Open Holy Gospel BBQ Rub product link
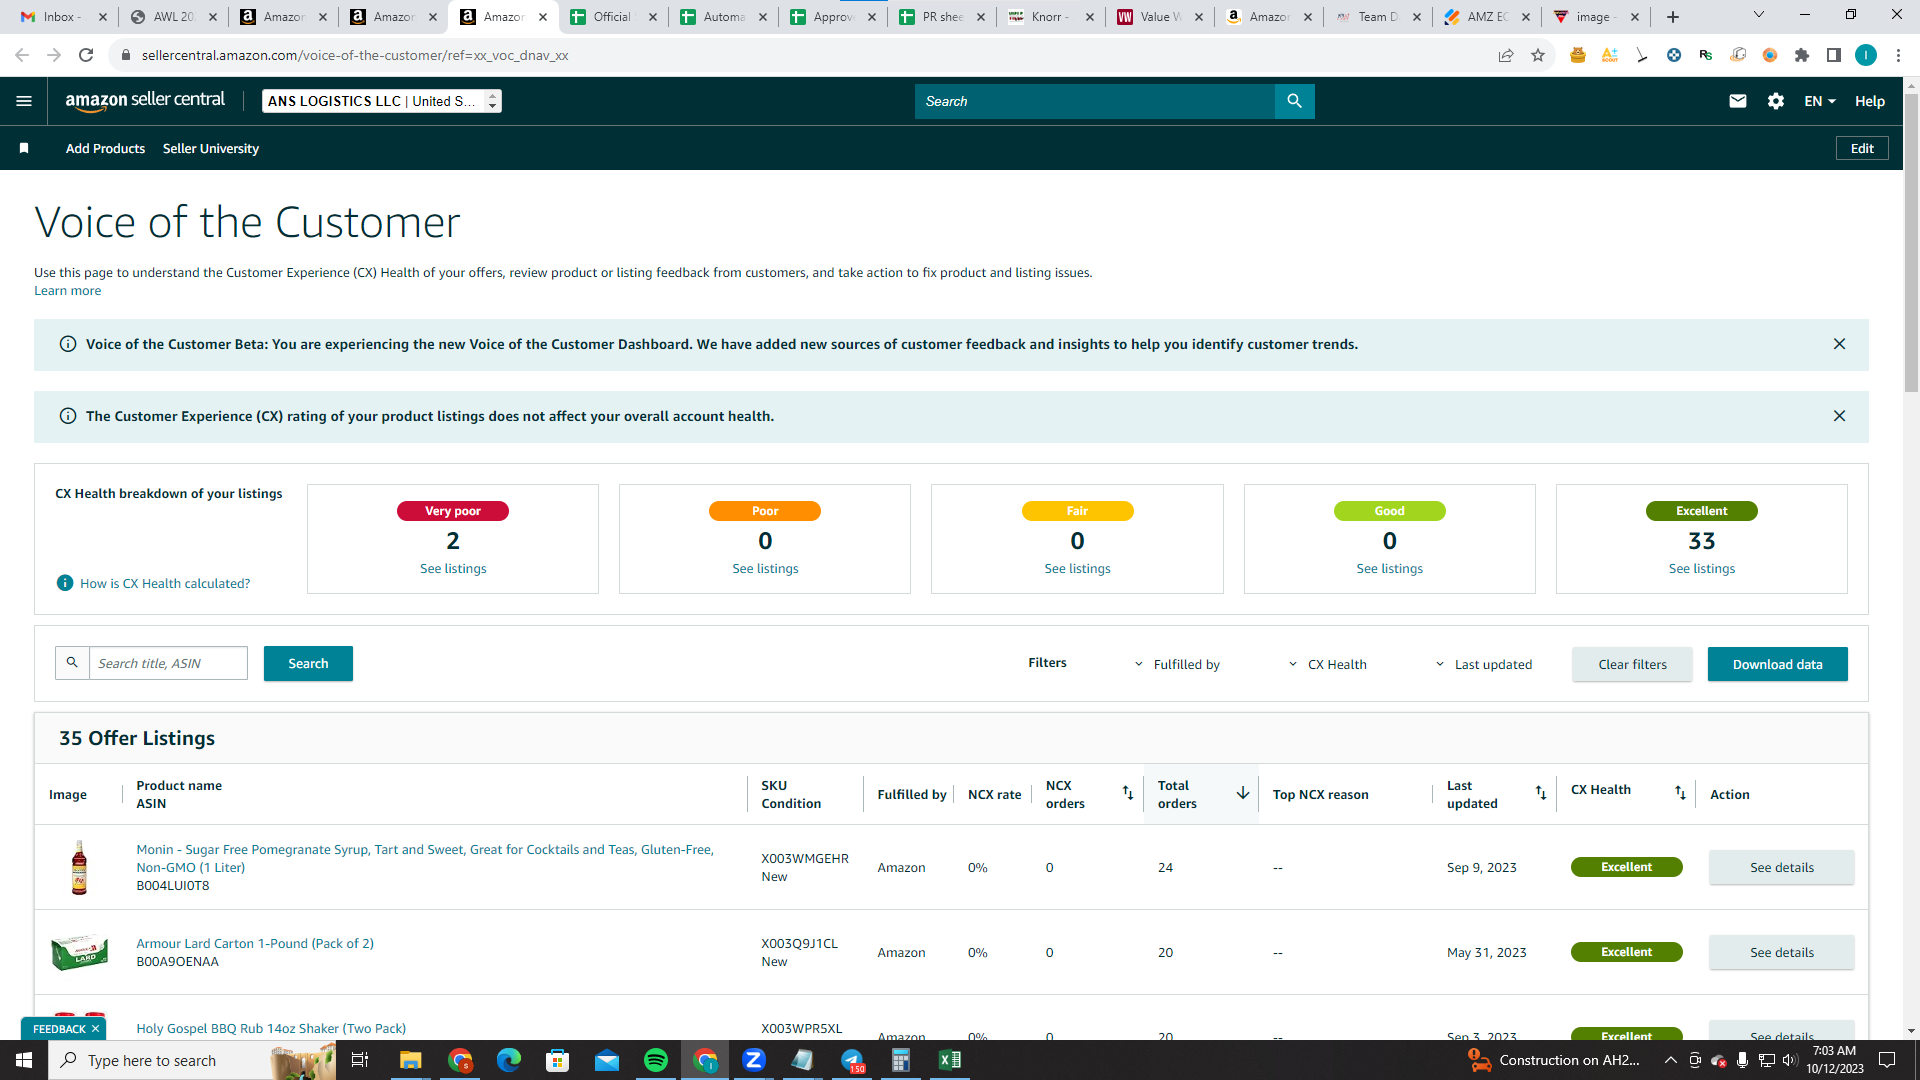The height and width of the screenshot is (1080, 1920). tap(271, 1028)
